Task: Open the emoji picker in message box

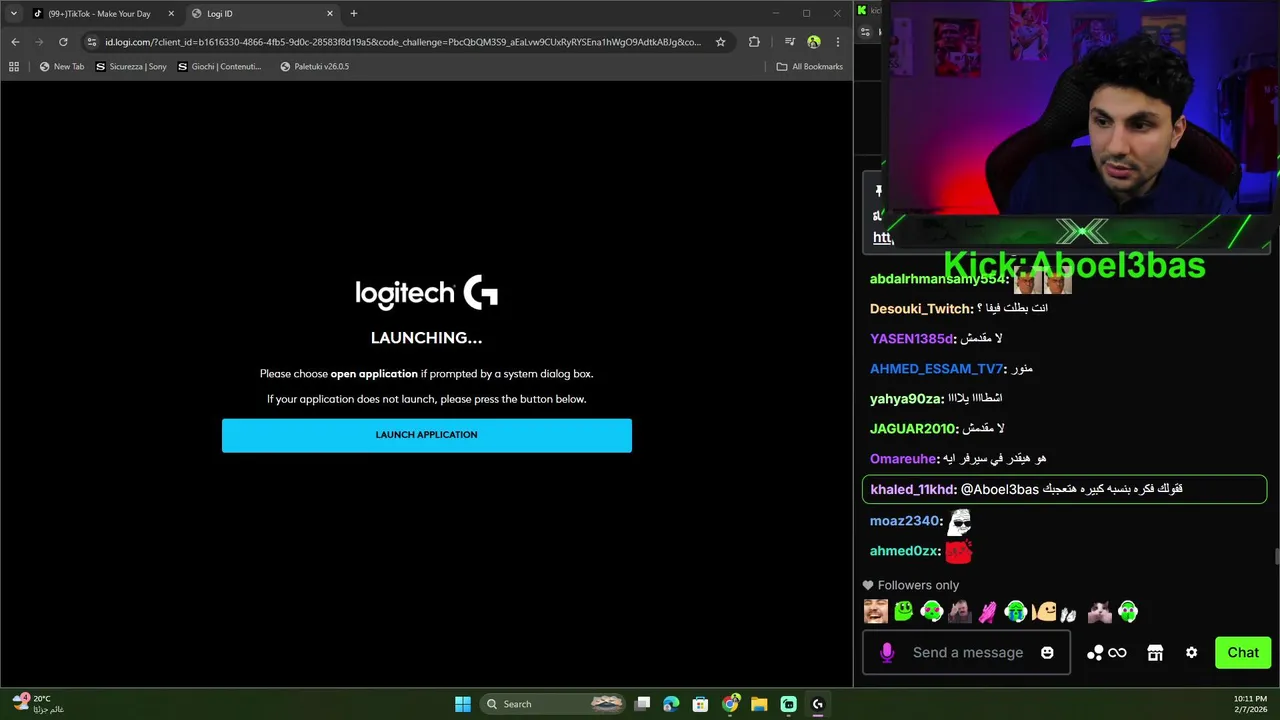Action: pos(1047,653)
